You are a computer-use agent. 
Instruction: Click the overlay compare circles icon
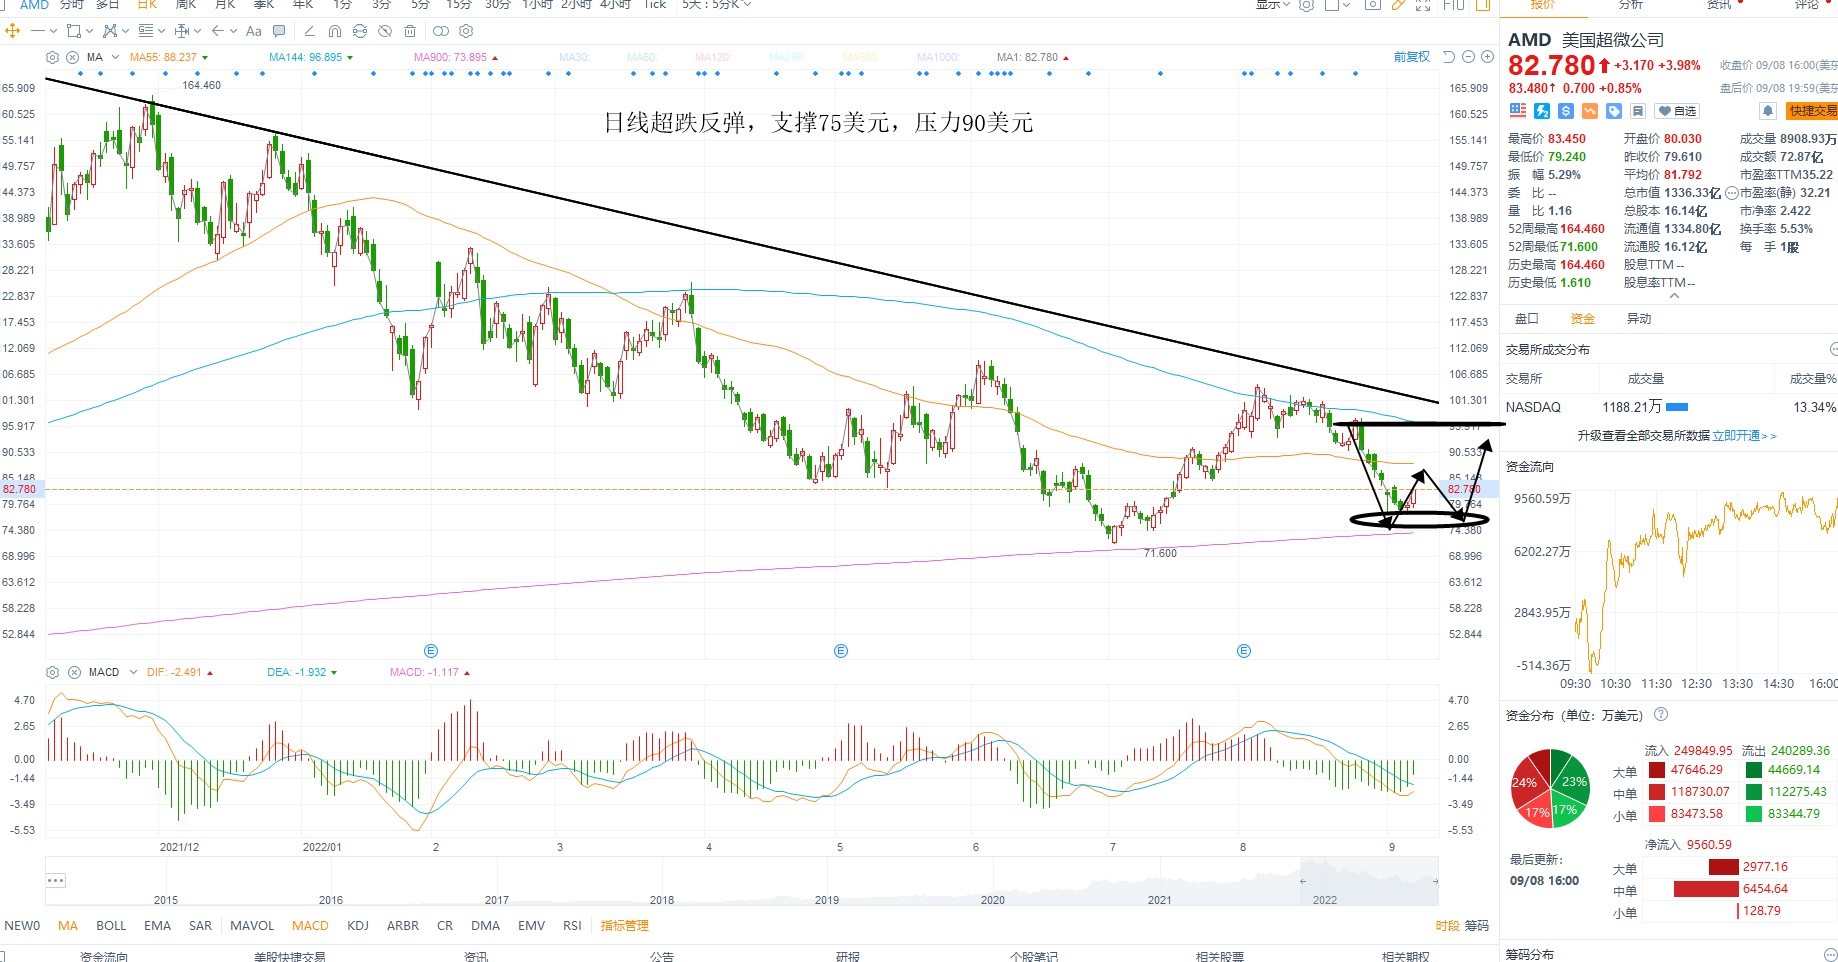coord(441,31)
